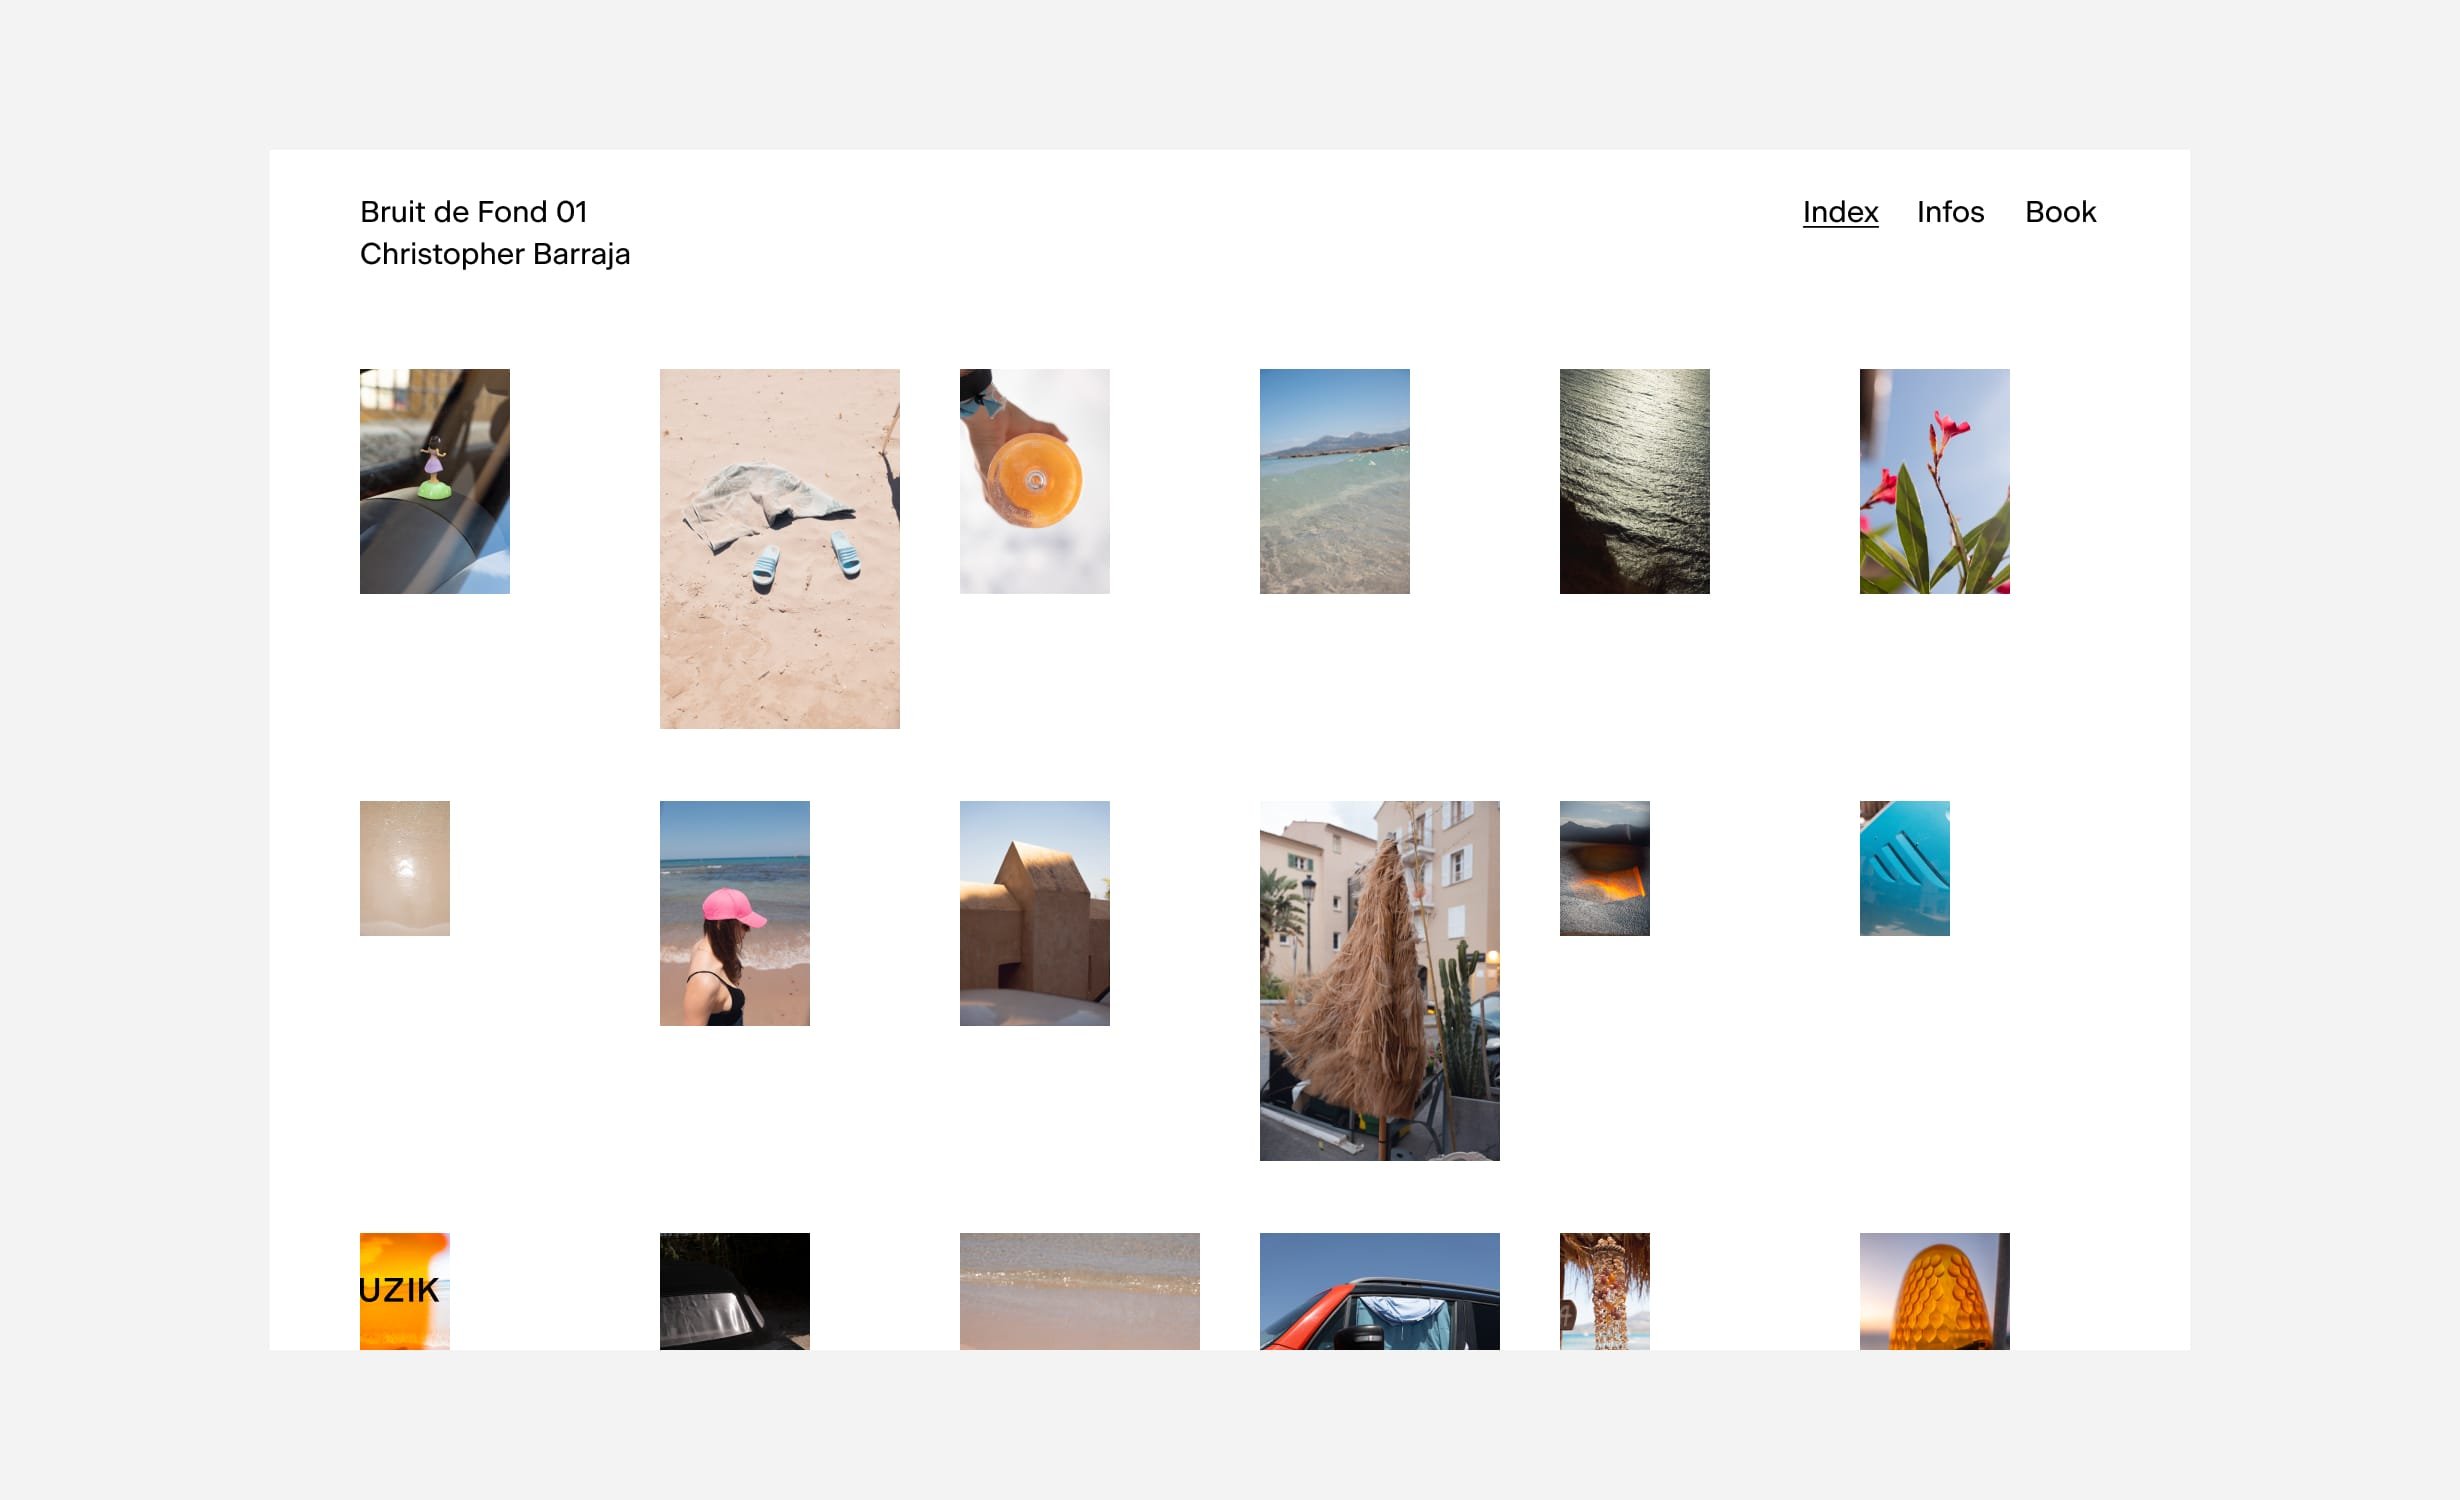
Task: Open the Index menu link
Action: coord(1840,212)
